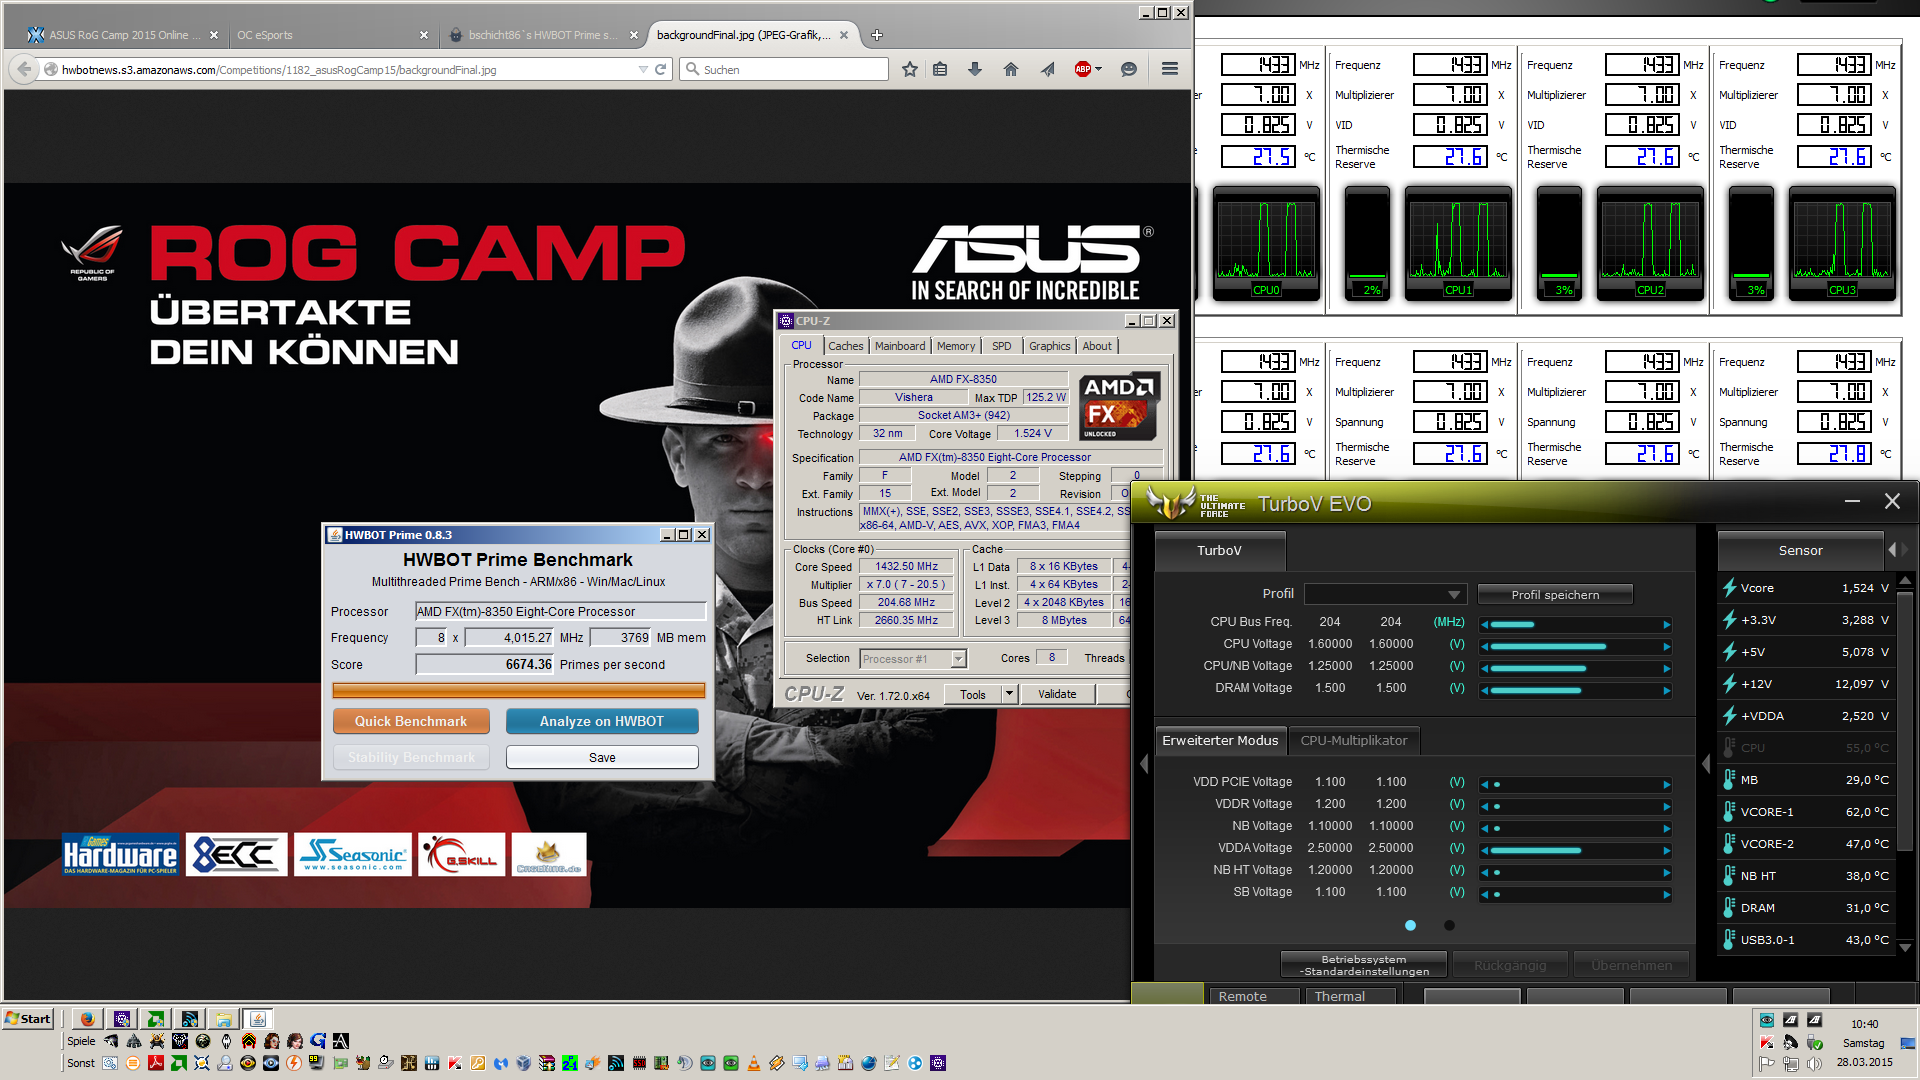Image resolution: width=1920 pixels, height=1080 pixels.
Task: Click Betriebssystem-Standardeinstellungen button
Action: (x=1364, y=965)
